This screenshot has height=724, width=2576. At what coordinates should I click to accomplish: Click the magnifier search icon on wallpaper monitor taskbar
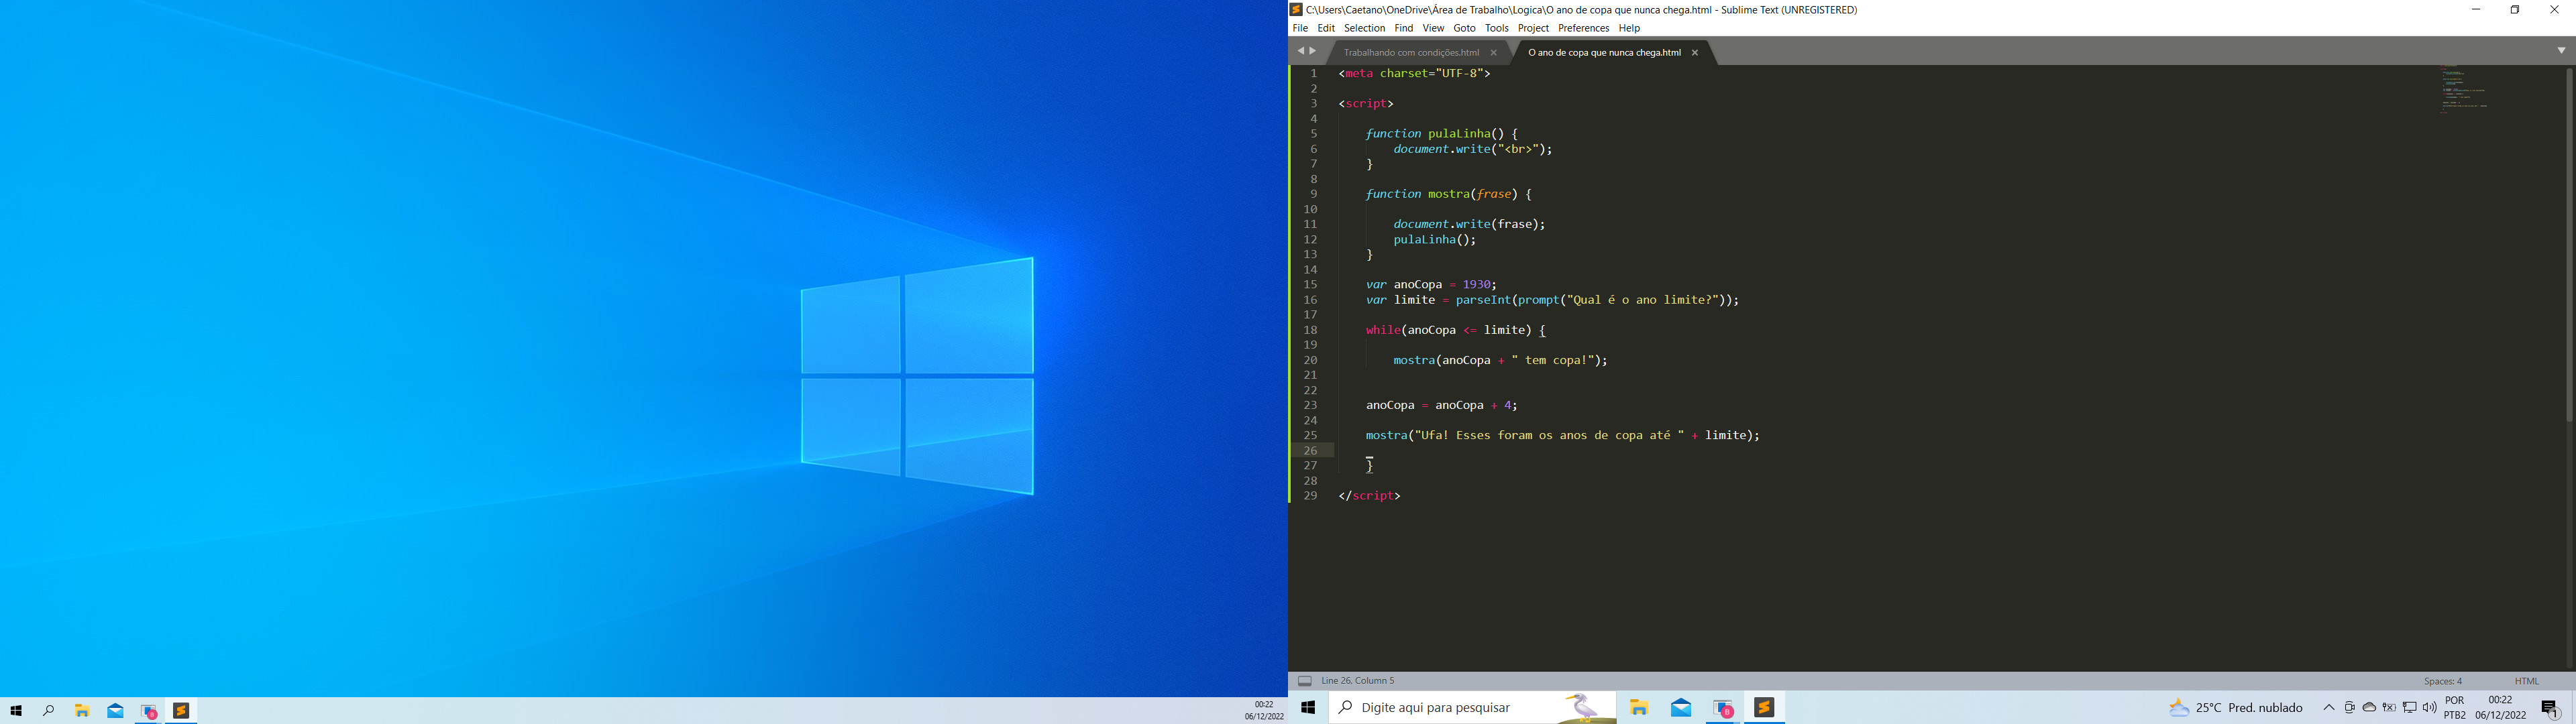click(48, 711)
